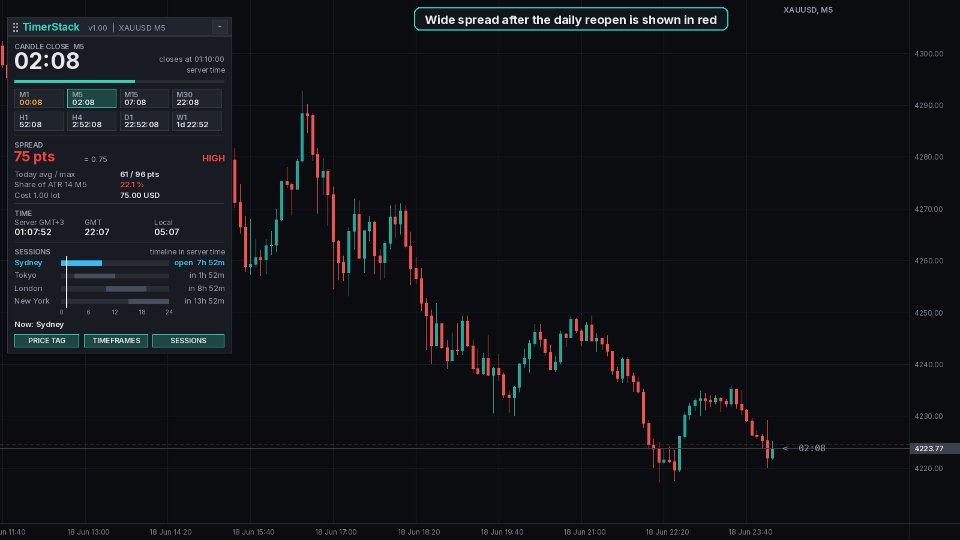Select the H4 timeframe cell
The width and height of the screenshot is (960, 540).
(92, 121)
